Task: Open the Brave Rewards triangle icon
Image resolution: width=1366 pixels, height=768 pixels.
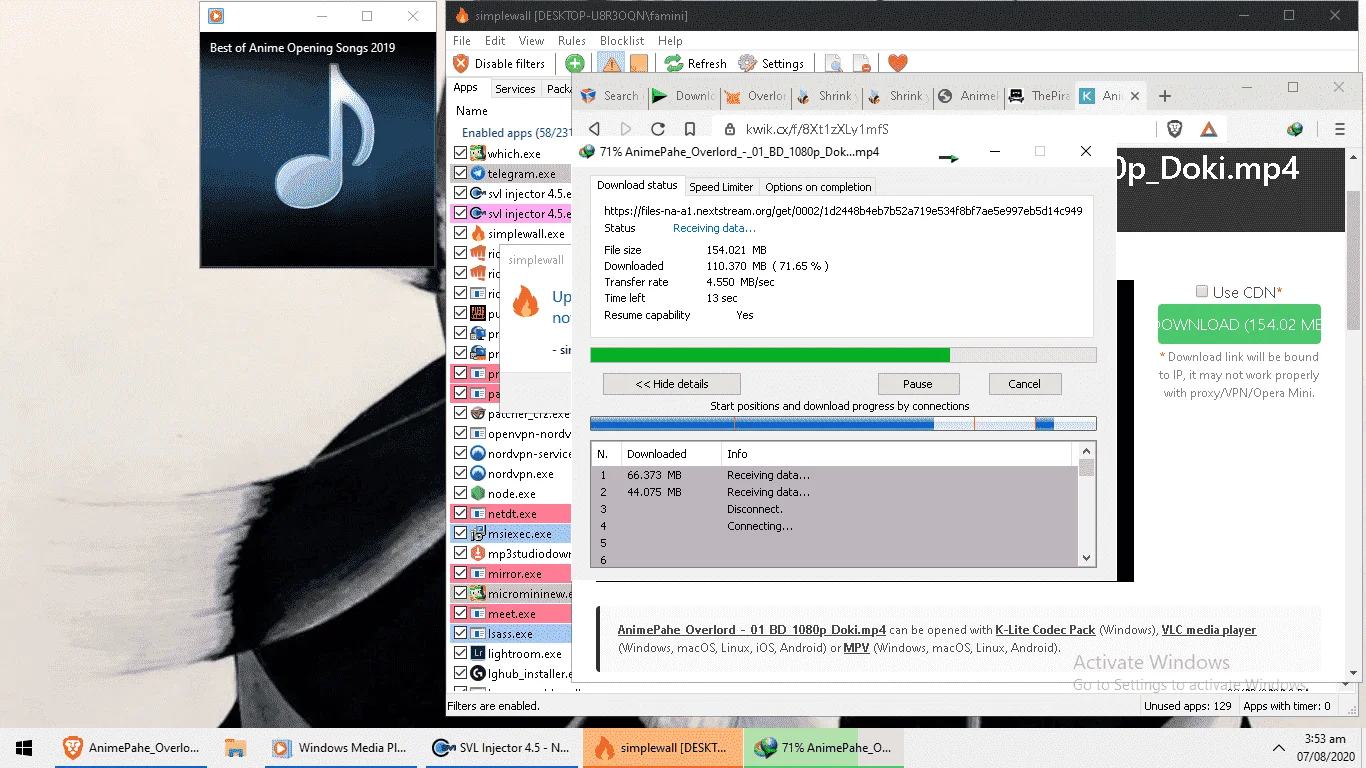Action: coord(1208,129)
